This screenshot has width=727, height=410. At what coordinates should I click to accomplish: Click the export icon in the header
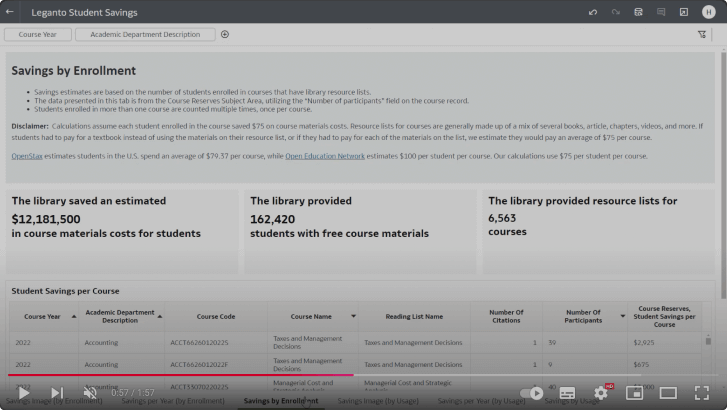click(684, 12)
